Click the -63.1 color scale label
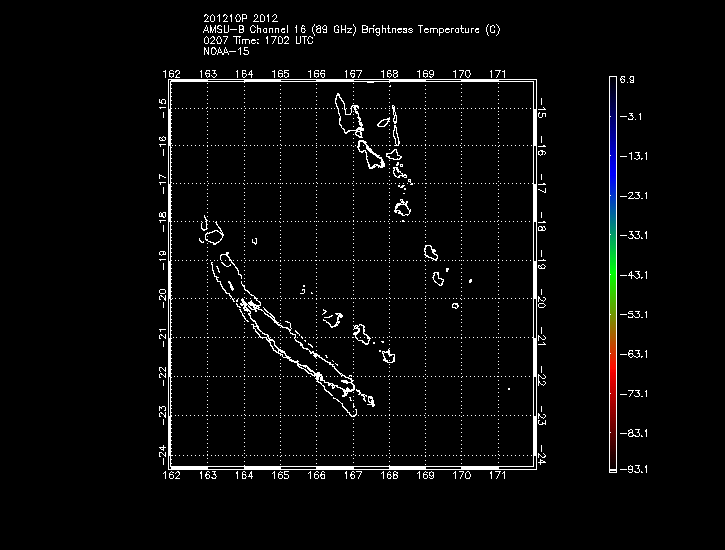The width and height of the screenshot is (725, 550). click(x=634, y=354)
